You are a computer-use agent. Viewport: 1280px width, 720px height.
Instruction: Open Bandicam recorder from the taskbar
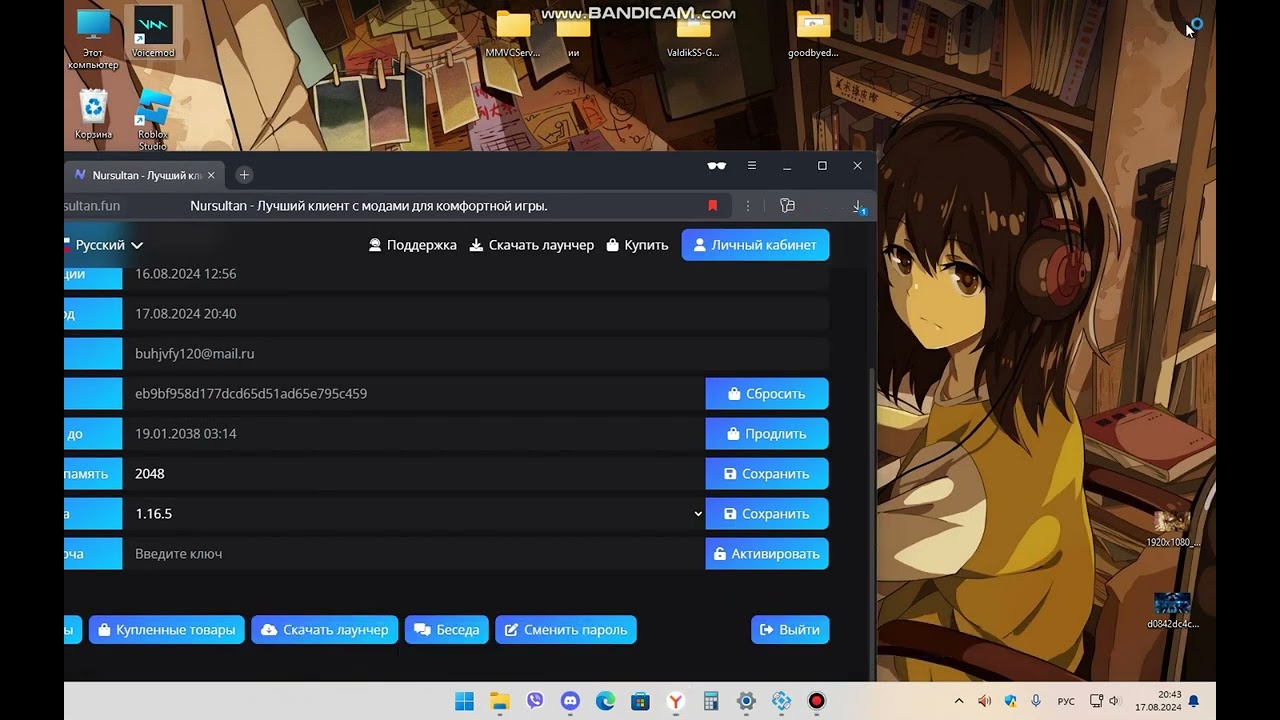pos(817,701)
